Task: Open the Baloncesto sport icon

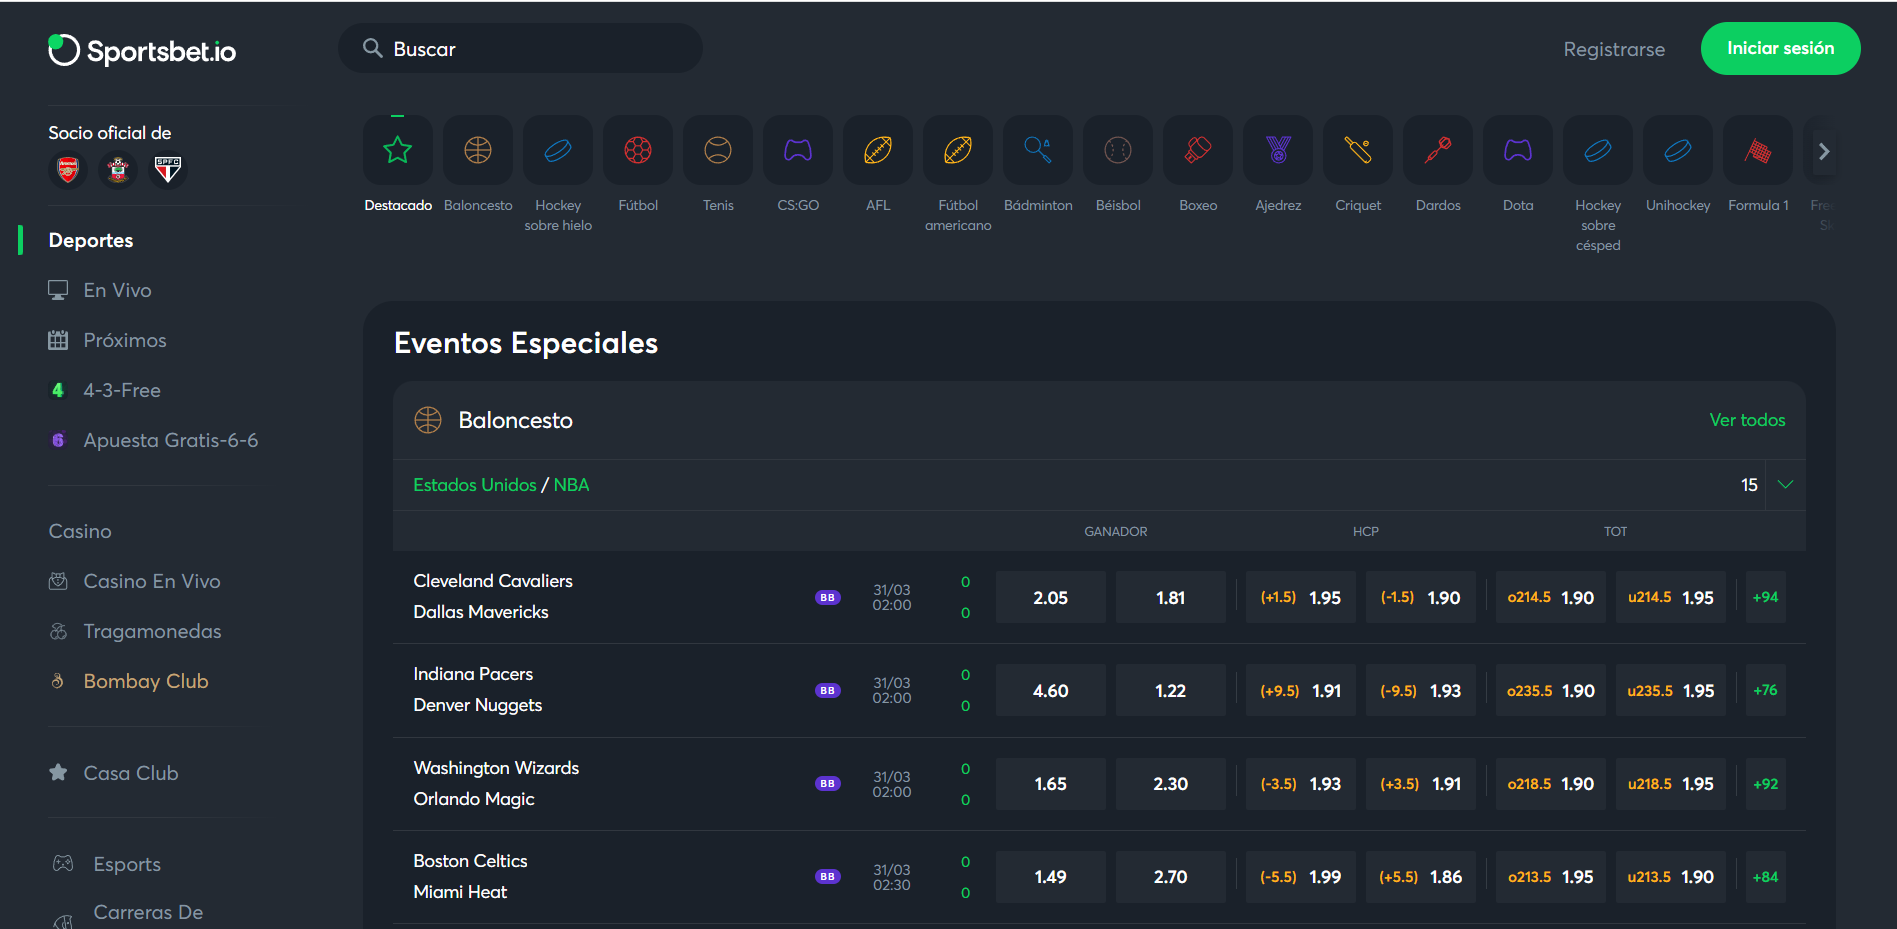Action: [x=478, y=150]
